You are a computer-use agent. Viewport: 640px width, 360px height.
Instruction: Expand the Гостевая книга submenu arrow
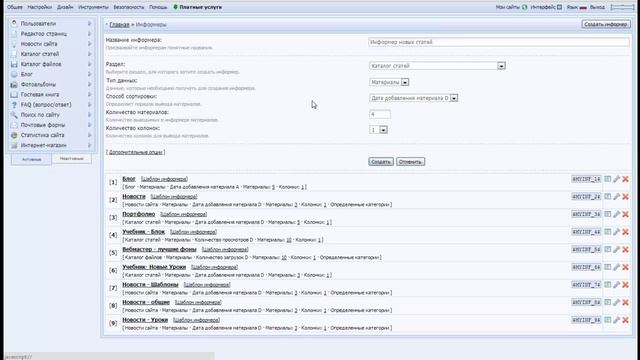89,95
